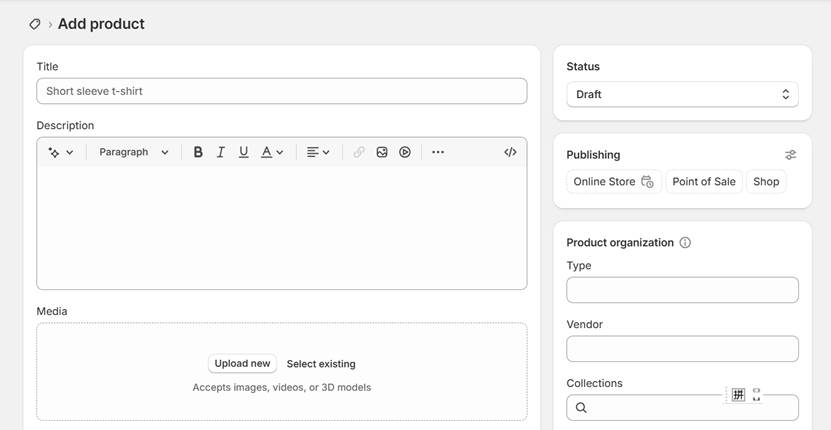Select the Shop channel
This screenshot has width=831, height=430.
(766, 181)
